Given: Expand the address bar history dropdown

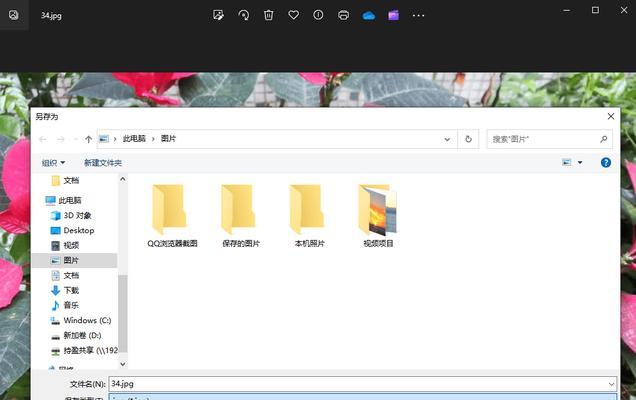Looking at the screenshot, I should point(447,139).
